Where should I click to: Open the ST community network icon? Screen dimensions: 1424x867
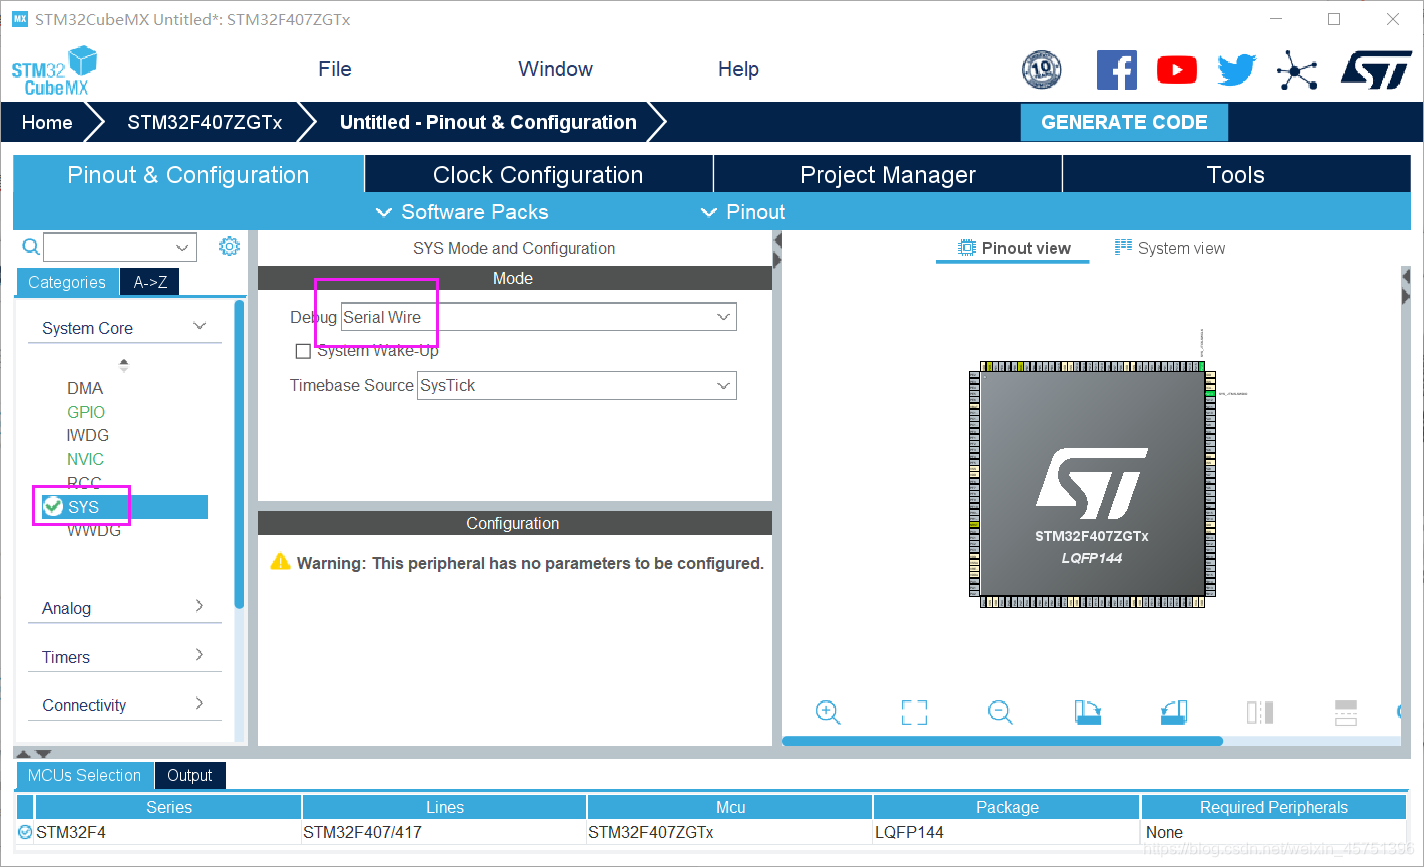[1297, 70]
